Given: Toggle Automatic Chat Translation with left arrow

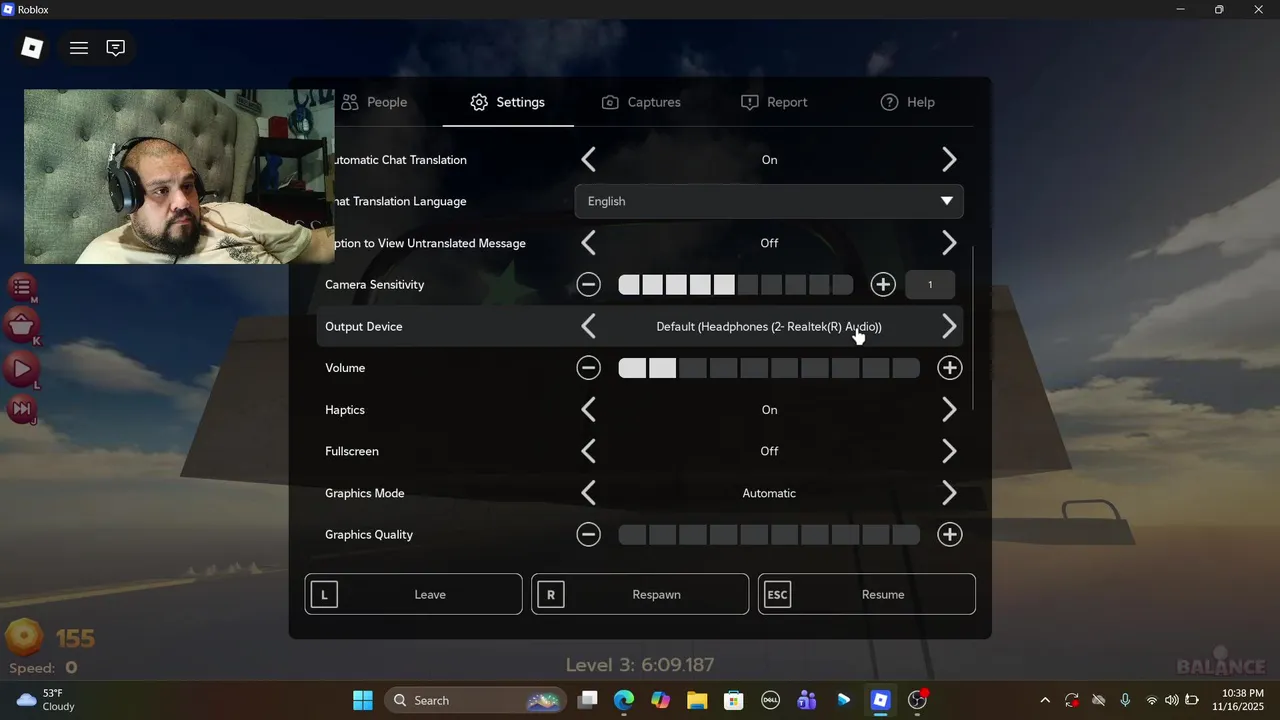Looking at the screenshot, I should (588, 160).
